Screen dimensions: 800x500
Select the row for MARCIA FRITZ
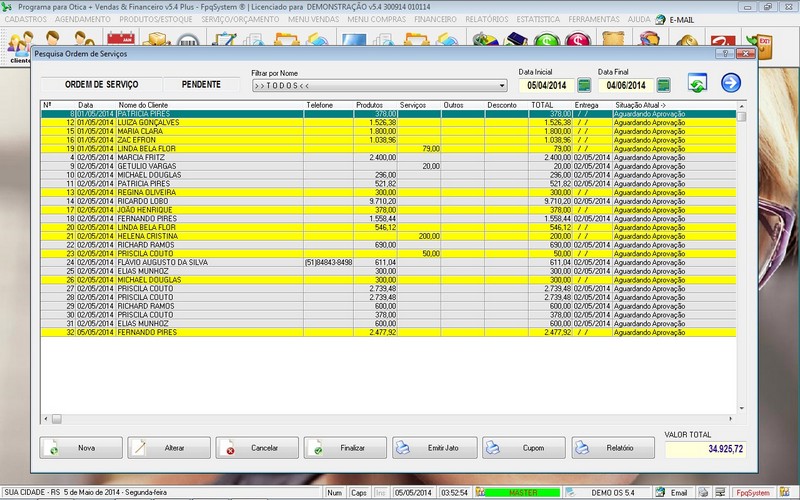[x=388, y=158]
